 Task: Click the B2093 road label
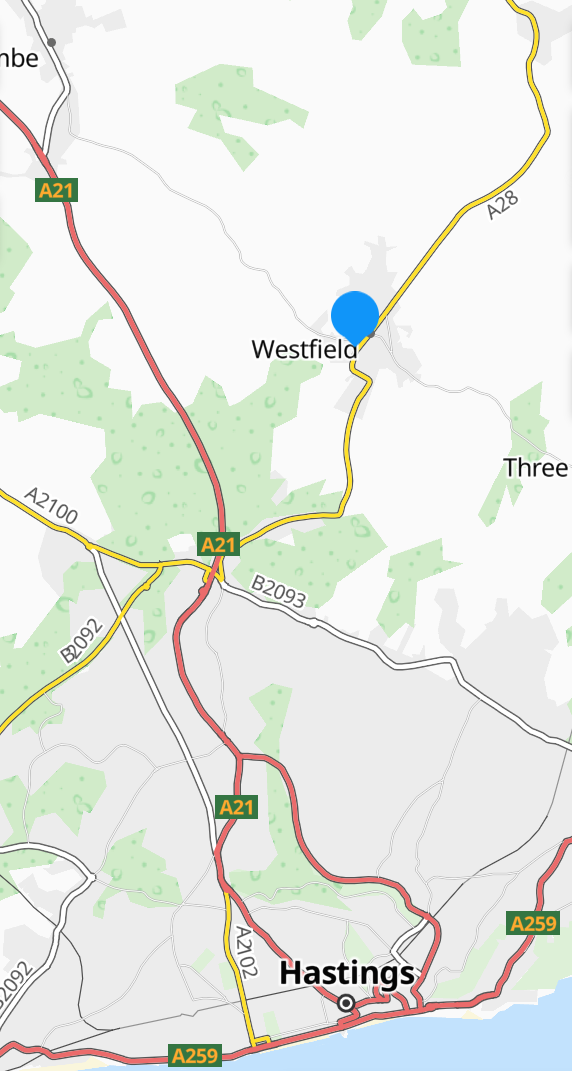coord(278,591)
